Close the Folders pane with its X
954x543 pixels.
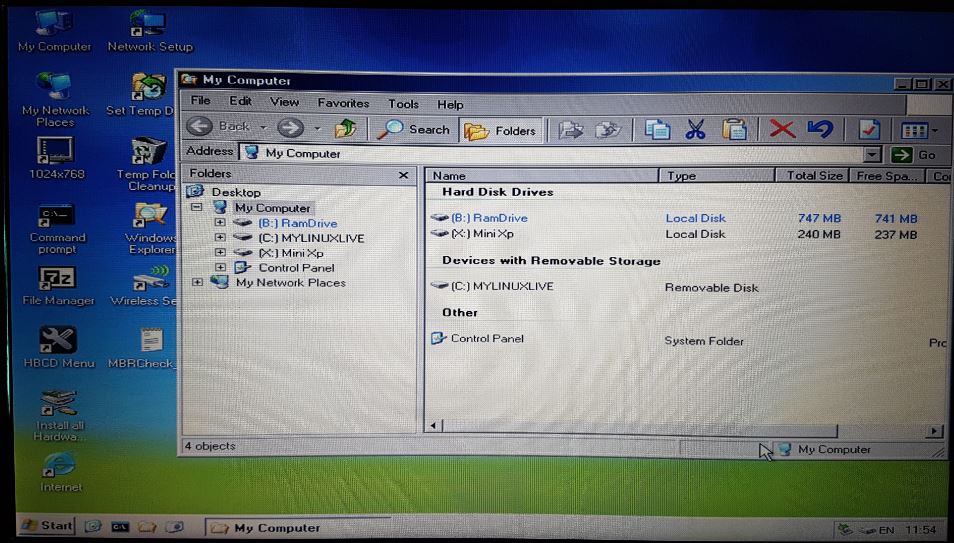pos(403,175)
